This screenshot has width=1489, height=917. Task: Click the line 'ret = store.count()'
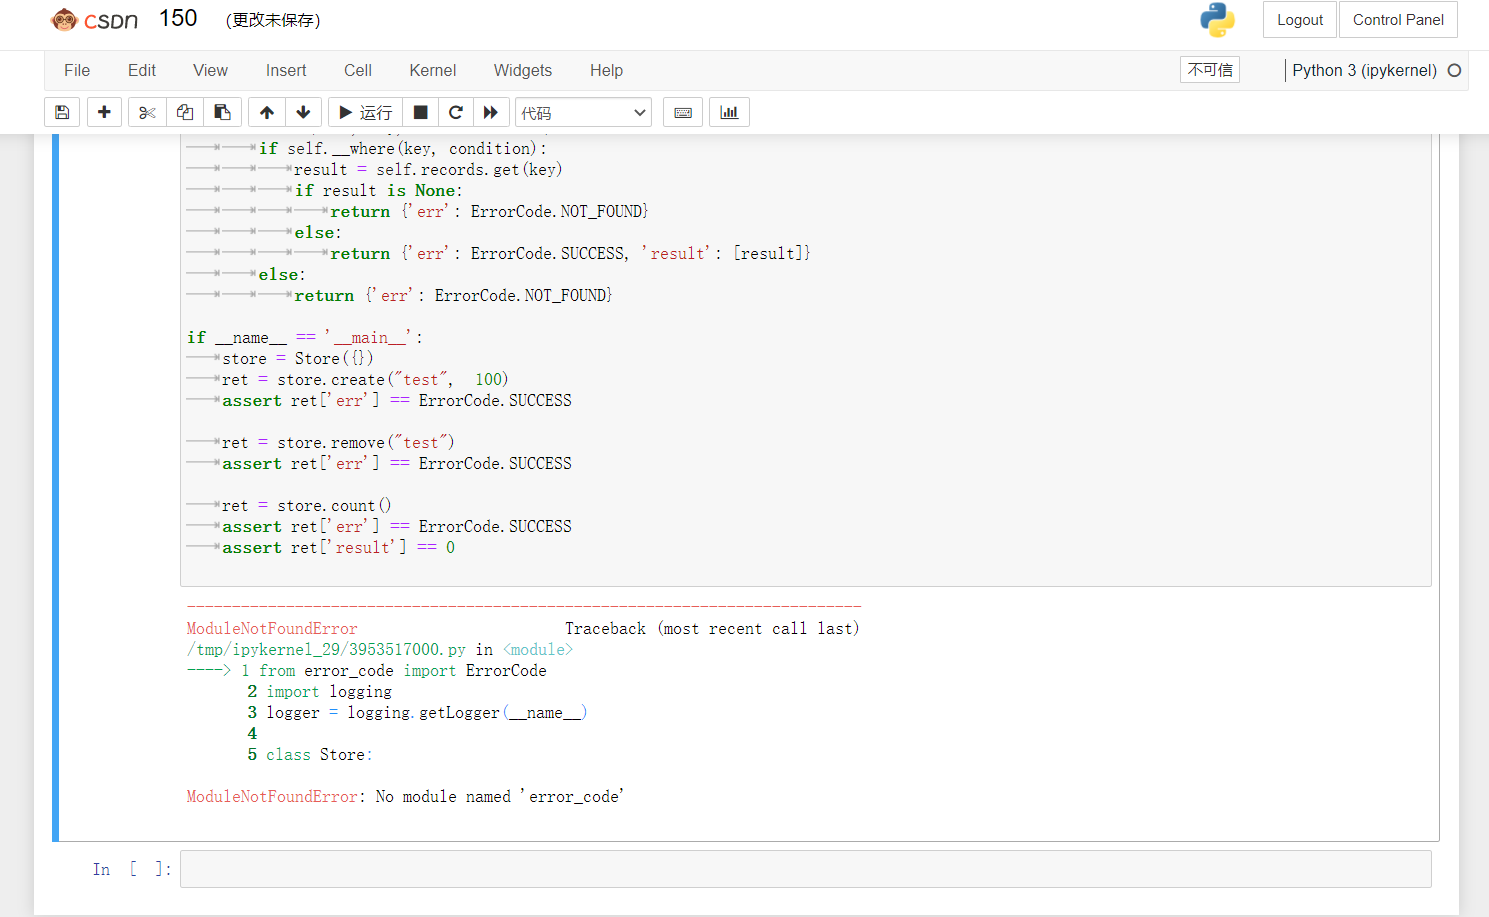pyautogui.click(x=307, y=505)
